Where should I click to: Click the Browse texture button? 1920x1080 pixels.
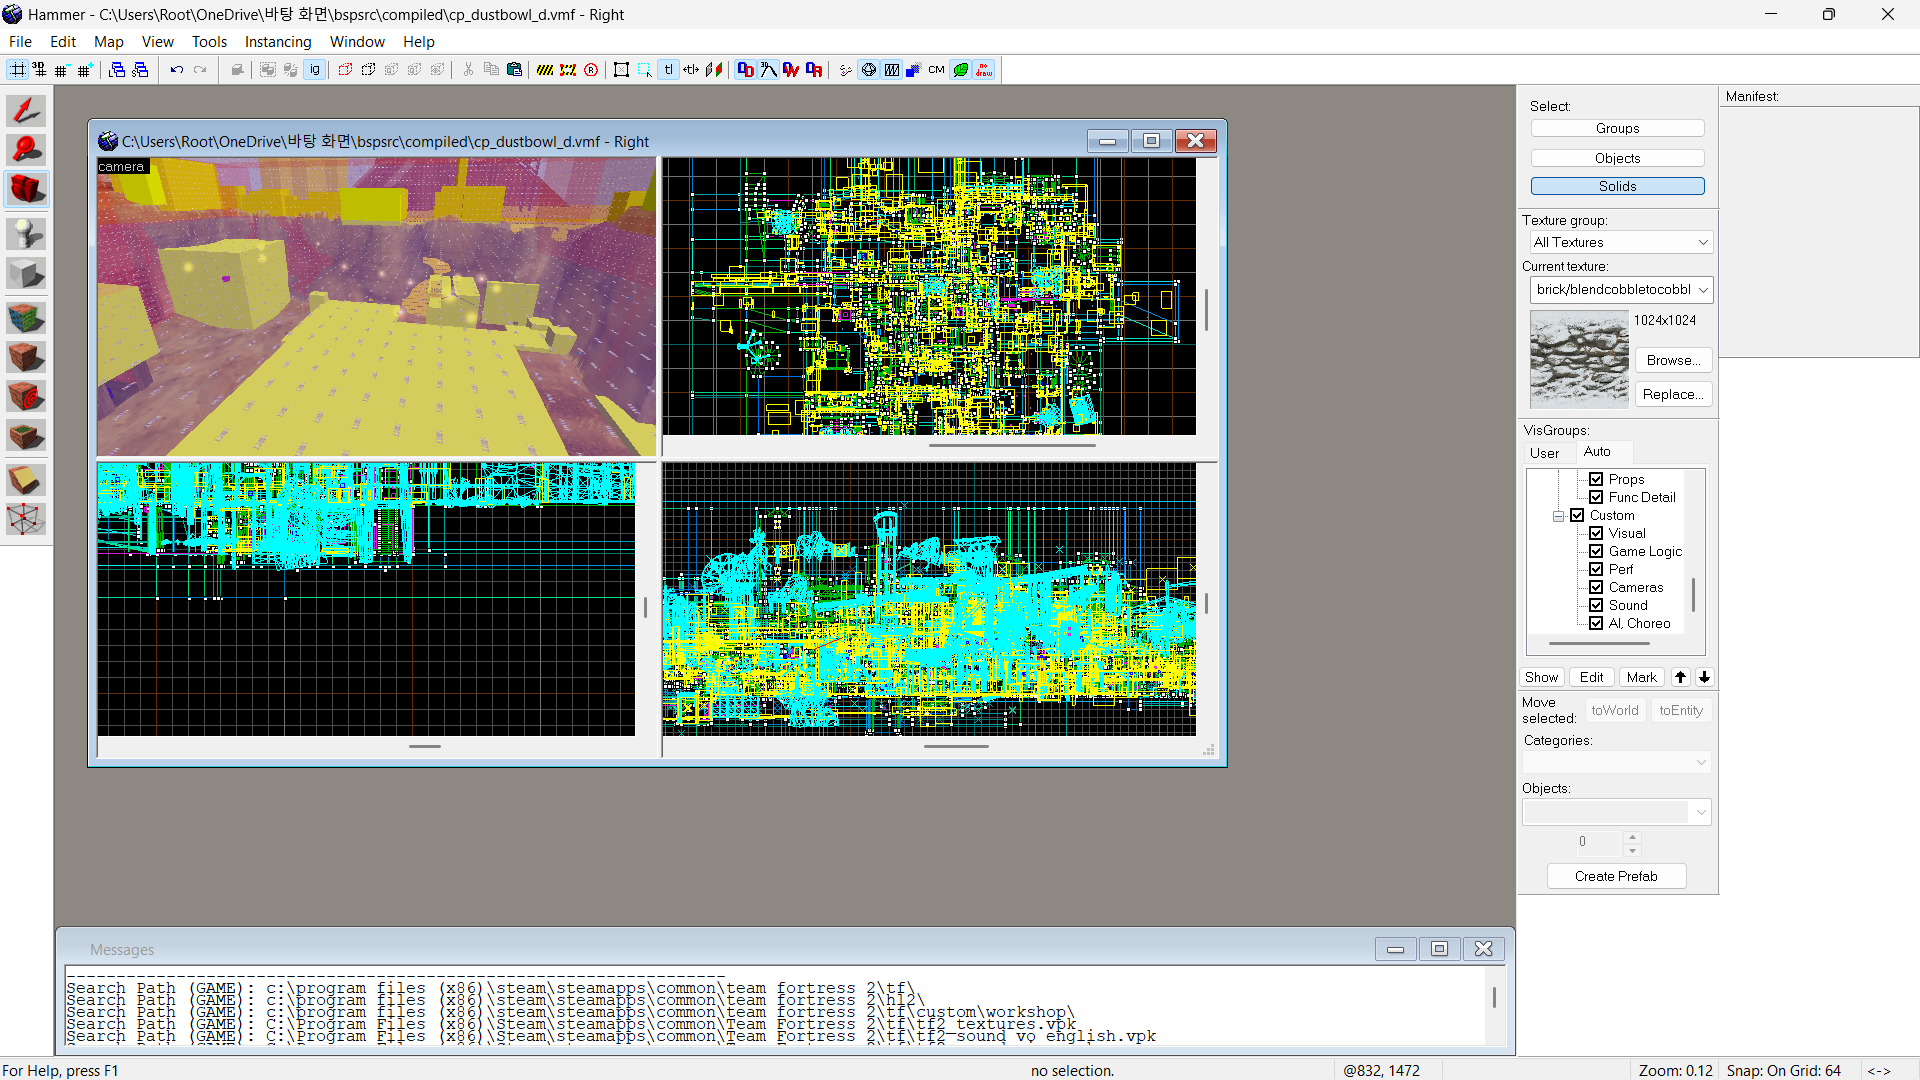[1674, 360]
